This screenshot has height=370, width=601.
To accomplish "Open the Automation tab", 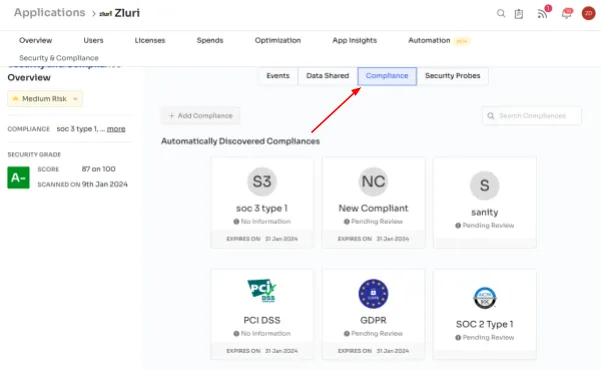I will pyautogui.click(x=429, y=40).
